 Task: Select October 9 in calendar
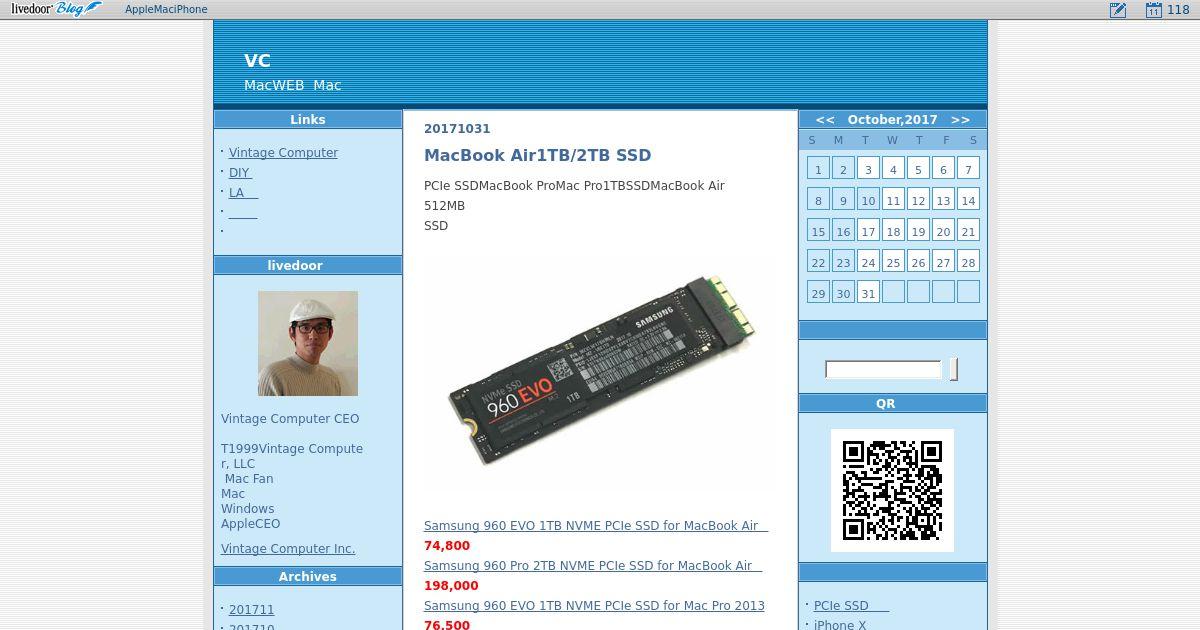843,200
